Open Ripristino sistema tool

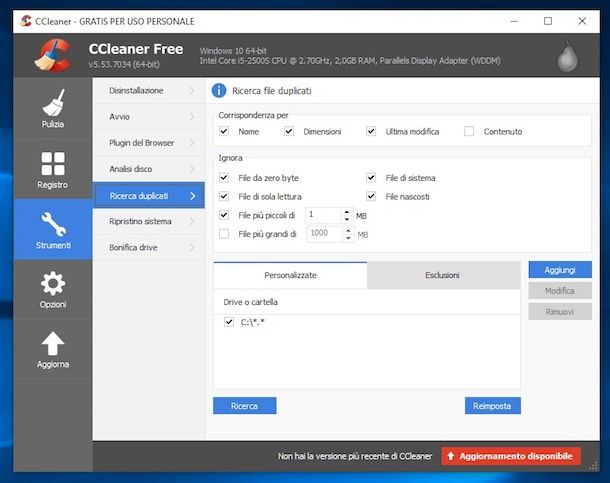(149, 221)
